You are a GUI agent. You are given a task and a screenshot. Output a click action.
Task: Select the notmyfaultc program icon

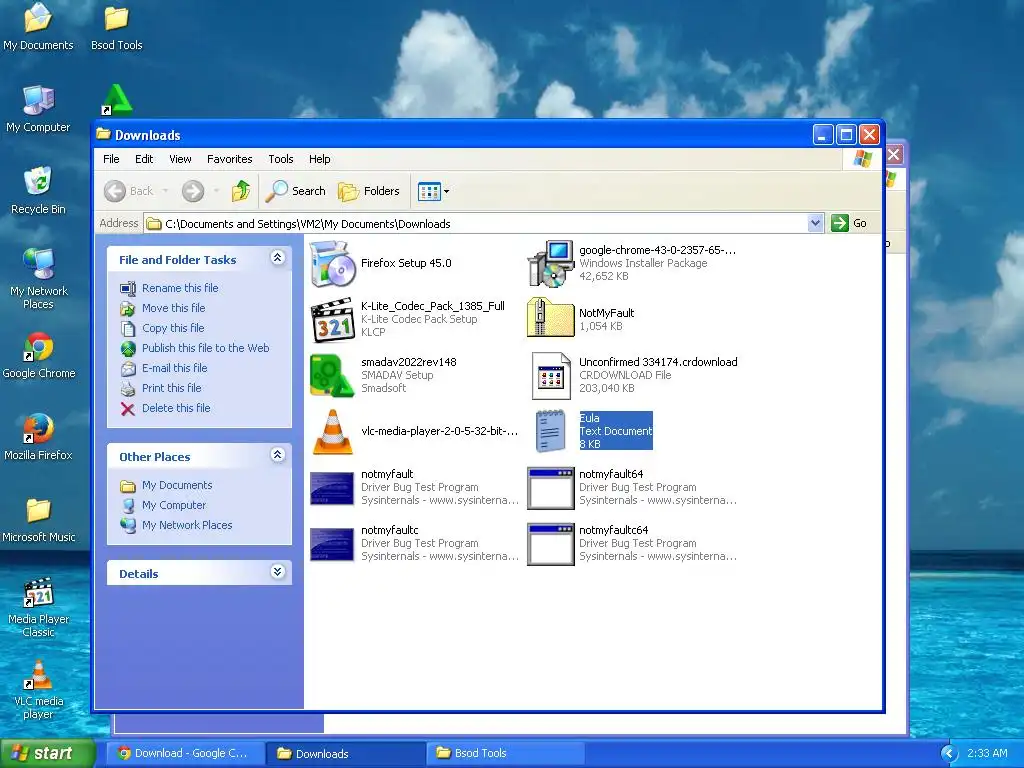pyautogui.click(x=332, y=544)
